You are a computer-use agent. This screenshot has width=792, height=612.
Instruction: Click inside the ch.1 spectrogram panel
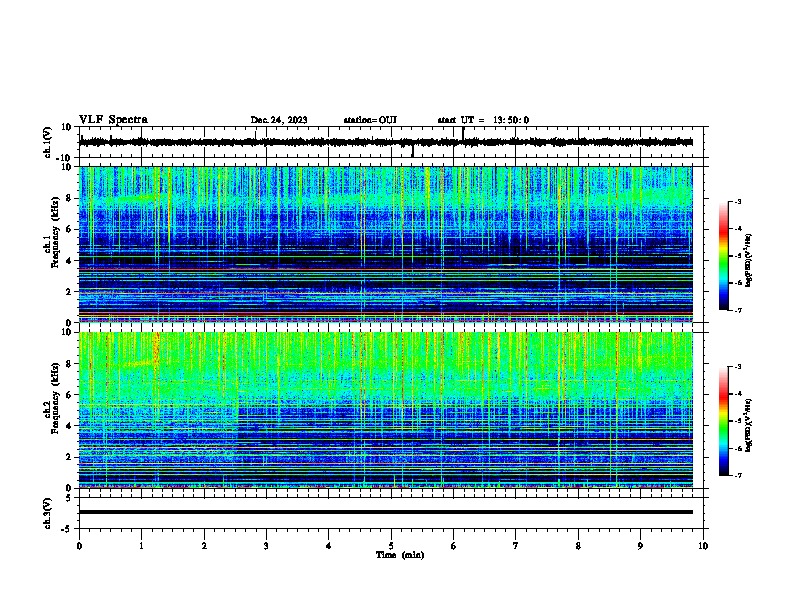click(386, 244)
